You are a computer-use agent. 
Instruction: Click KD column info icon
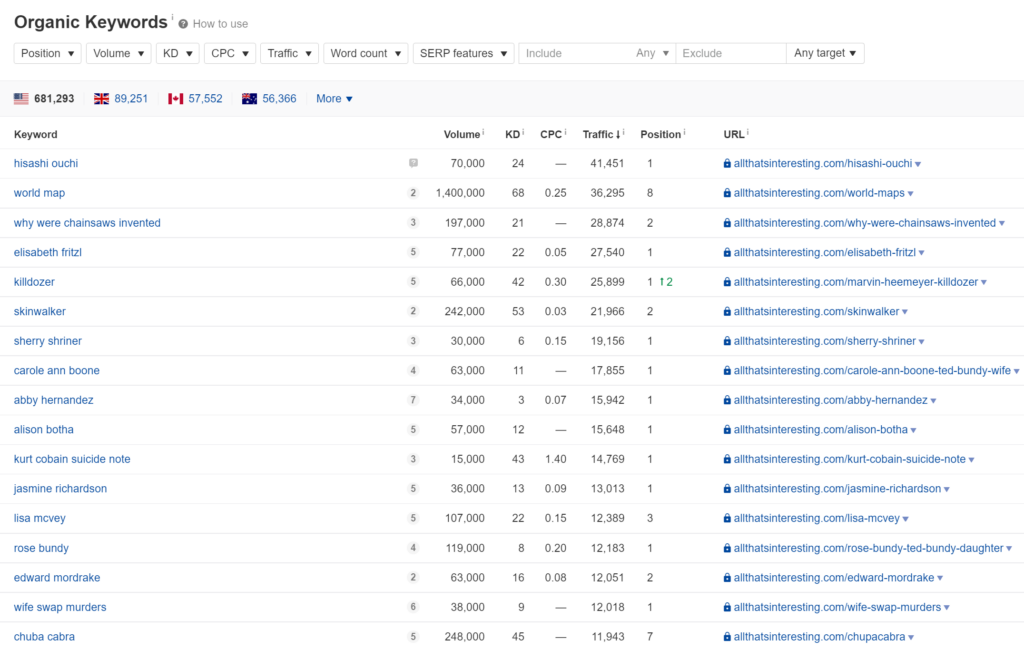click(523, 132)
